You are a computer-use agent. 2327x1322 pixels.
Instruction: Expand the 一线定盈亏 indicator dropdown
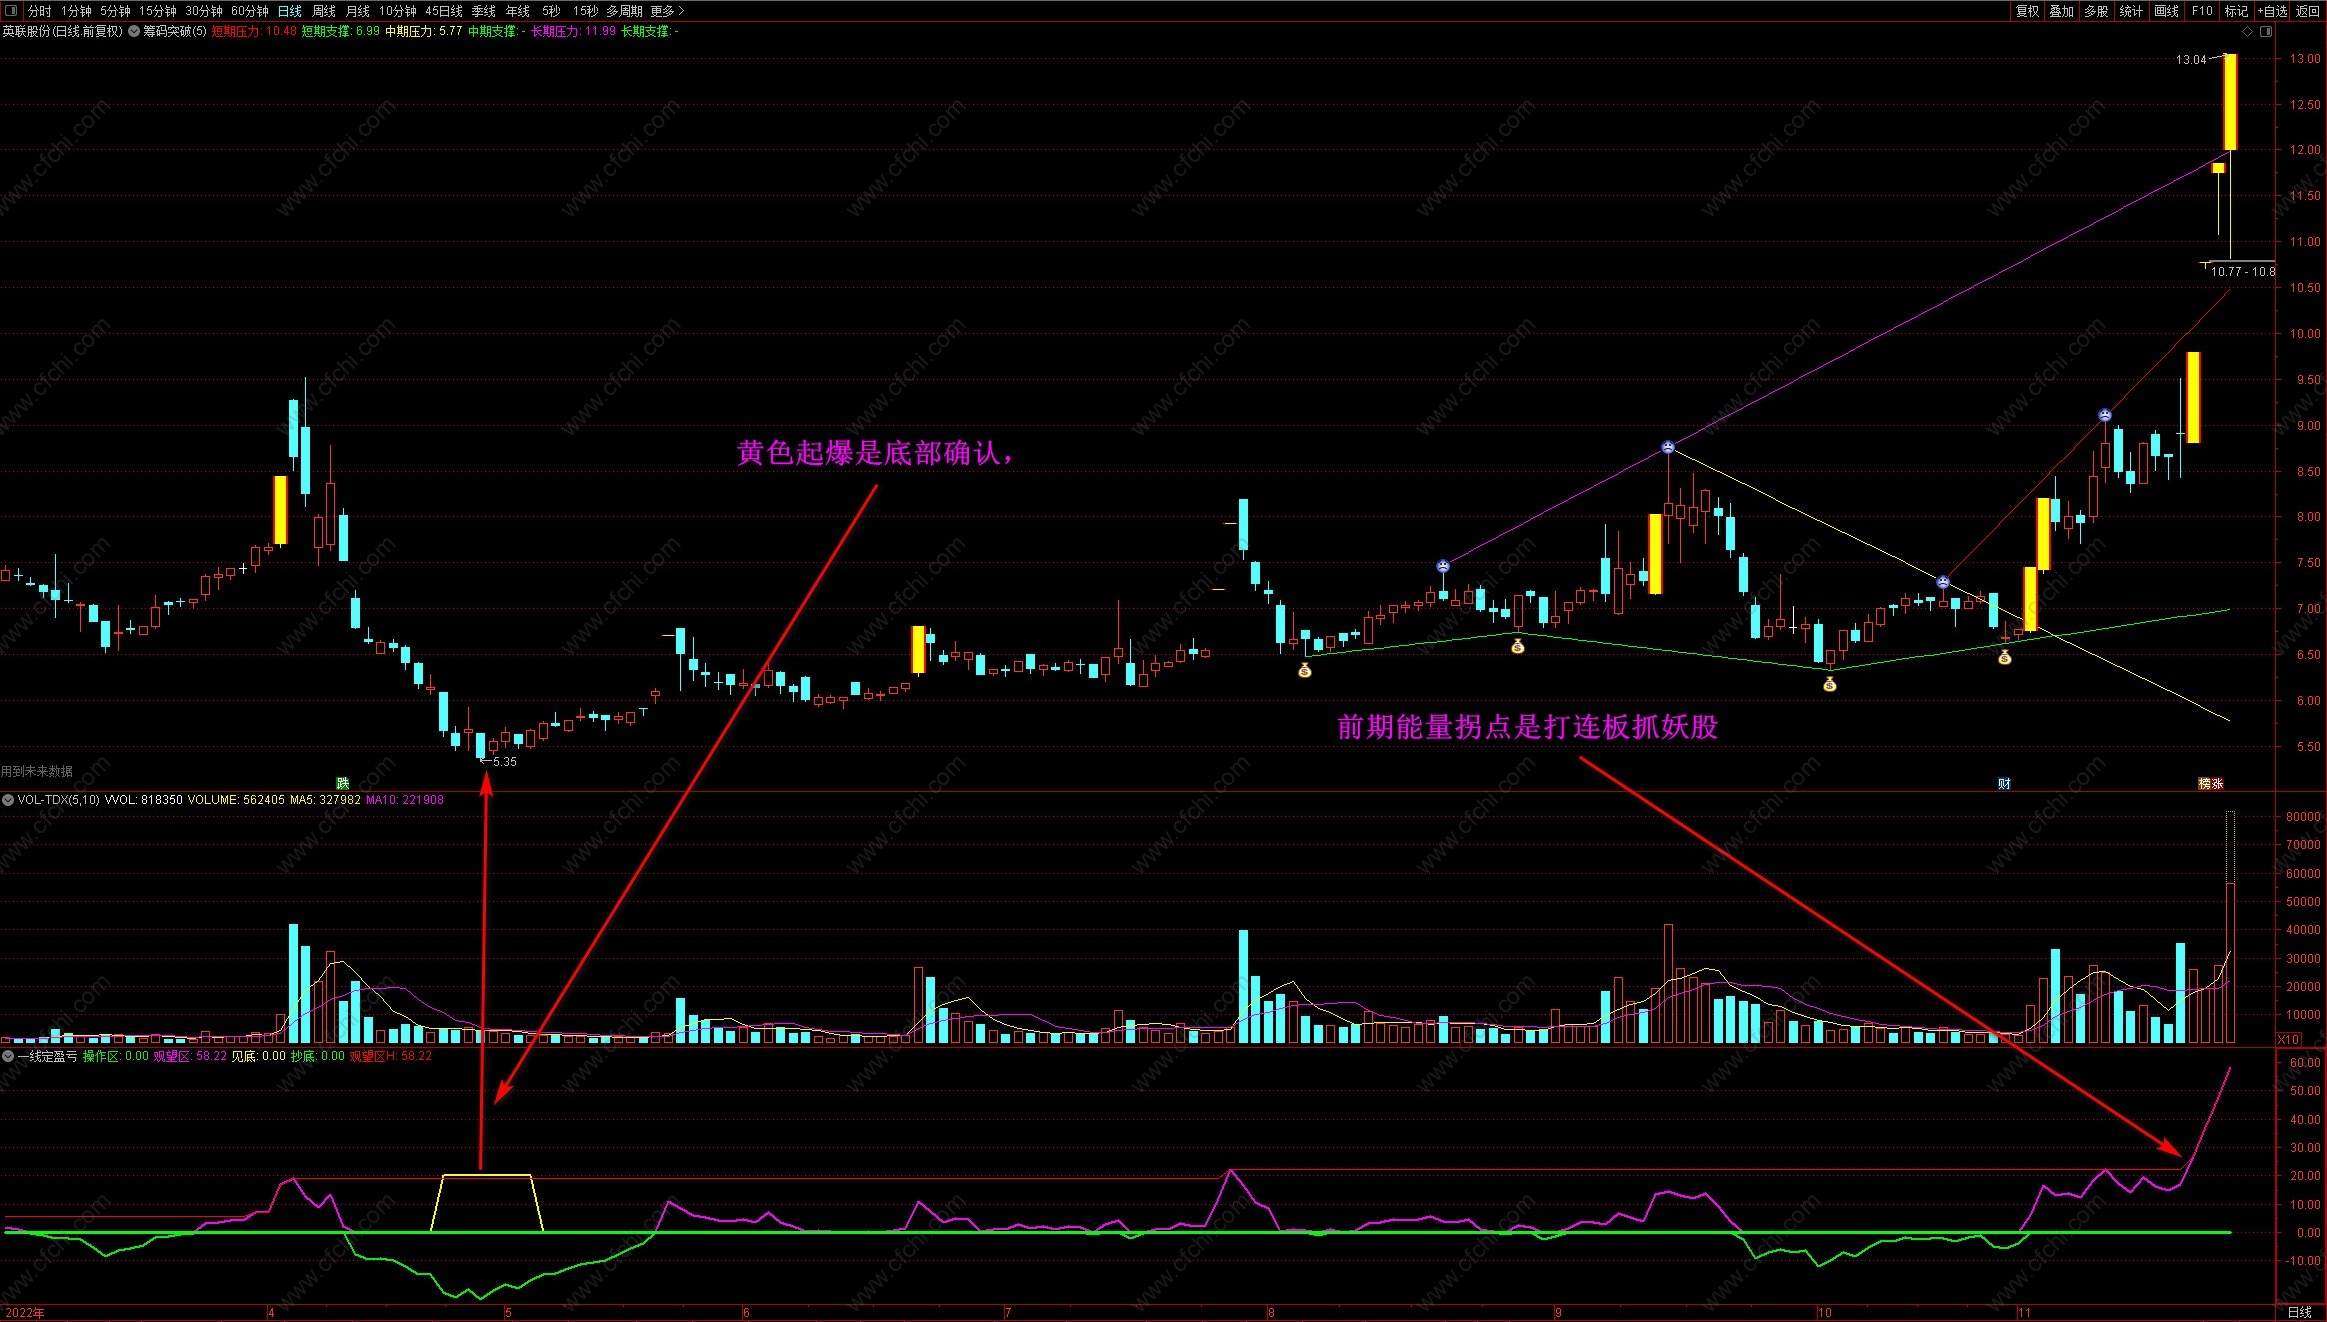[x=8, y=1056]
